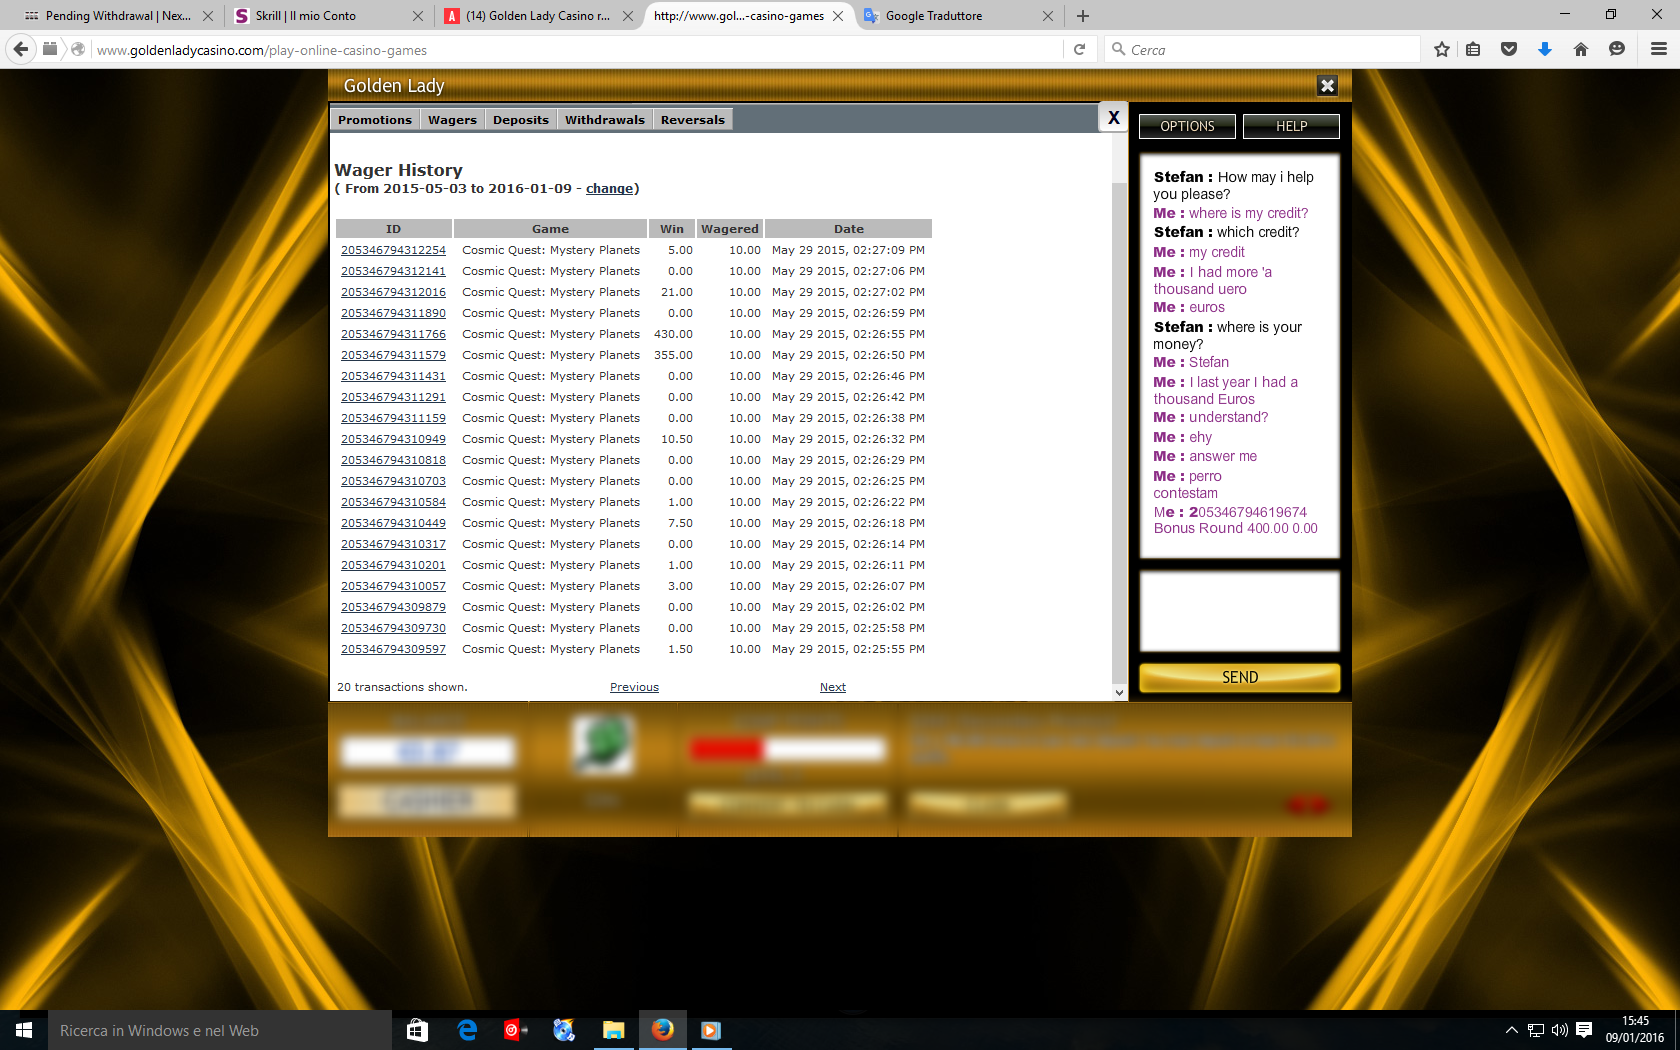Open wager ID 205346794311579
The image size is (1680, 1050).
(x=393, y=355)
